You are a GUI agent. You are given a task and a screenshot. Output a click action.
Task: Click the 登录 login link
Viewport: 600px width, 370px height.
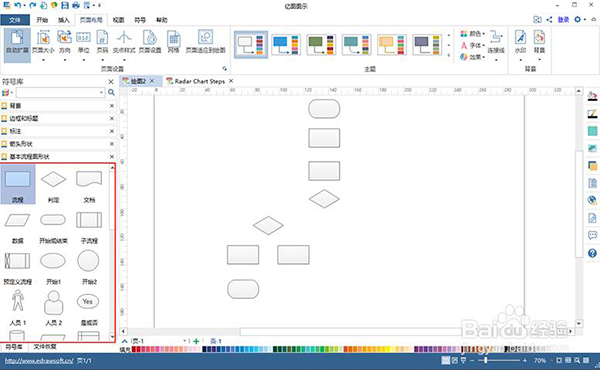pos(563,20)
